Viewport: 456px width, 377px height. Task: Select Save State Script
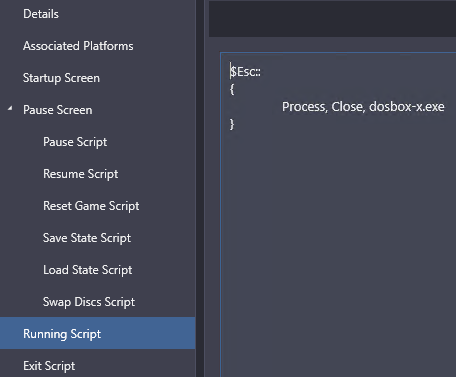[87, 238]
